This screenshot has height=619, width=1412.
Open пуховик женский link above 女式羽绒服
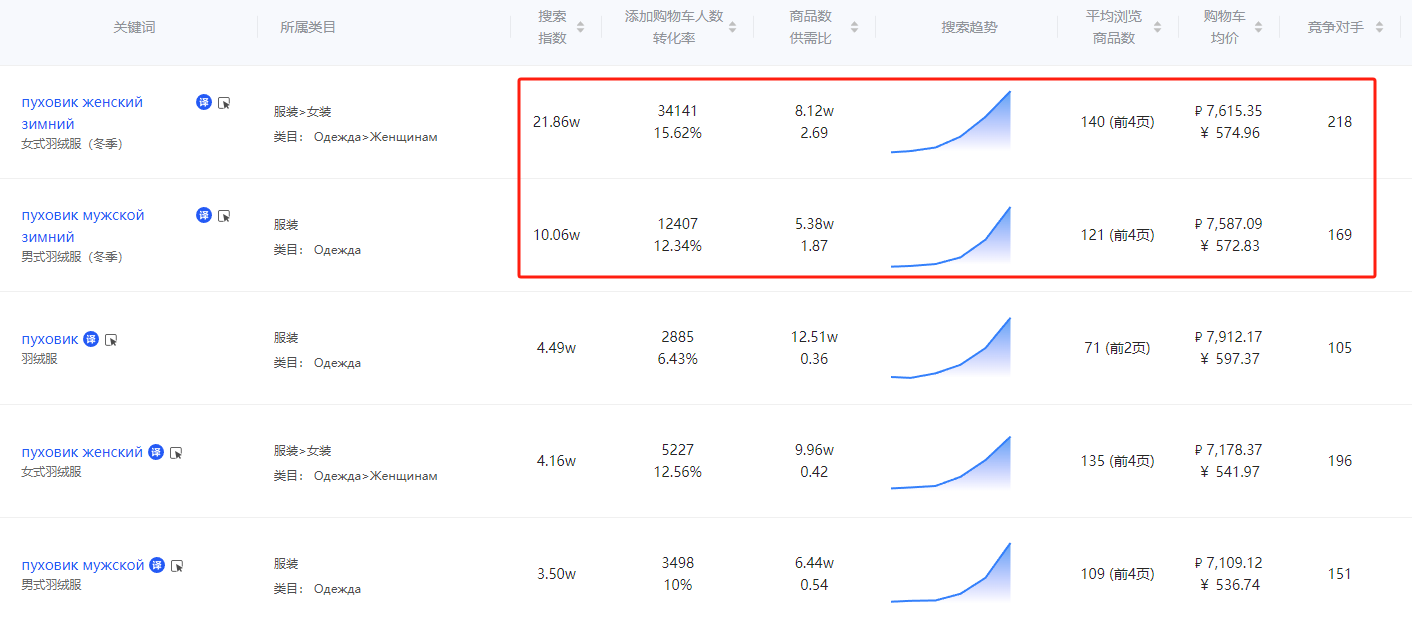[82, 452]
